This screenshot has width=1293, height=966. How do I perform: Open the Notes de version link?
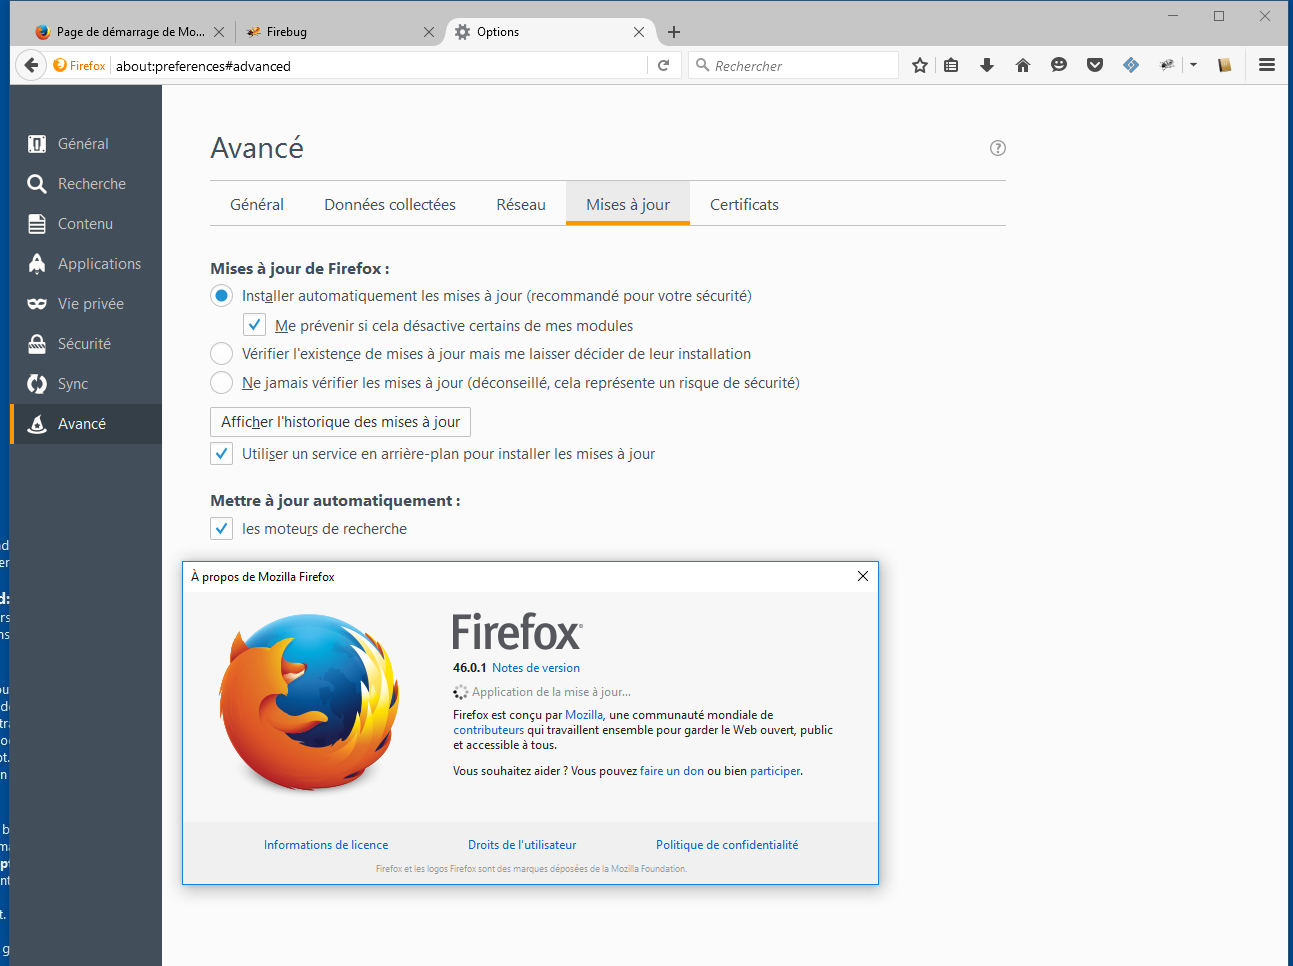[x=536, y=668]
